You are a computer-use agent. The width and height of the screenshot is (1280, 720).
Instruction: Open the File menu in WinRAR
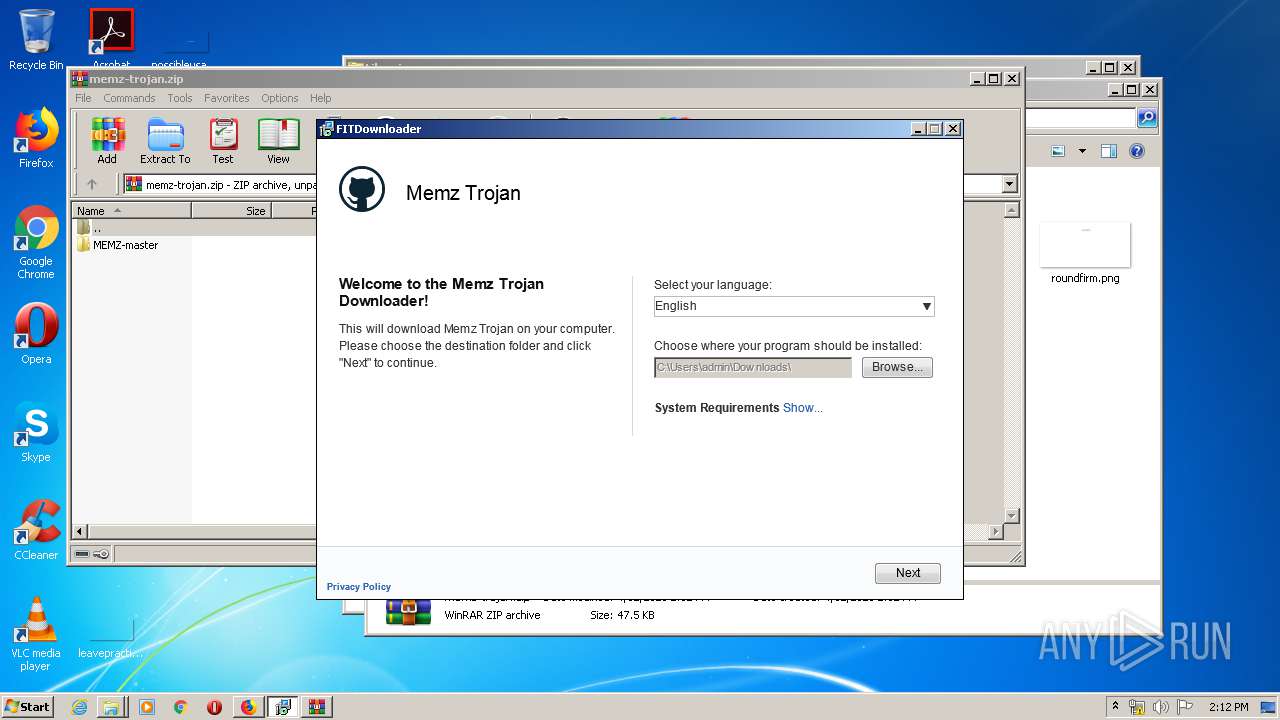pos(83,98)
